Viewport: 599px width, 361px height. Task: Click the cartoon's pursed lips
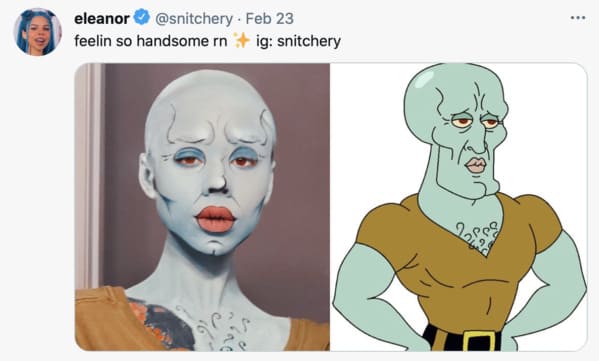[475, 165]
